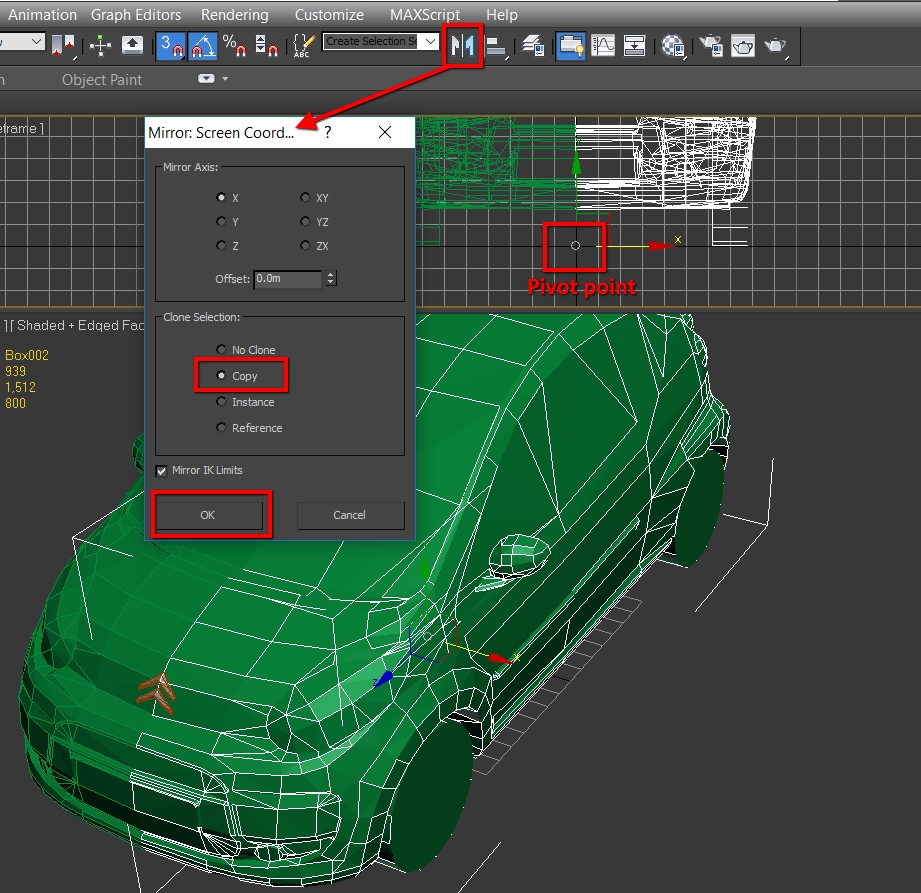Viewport: 921px width, 893px height.
Task: Cancel the Mirror dialog
Action: [350, 515]
